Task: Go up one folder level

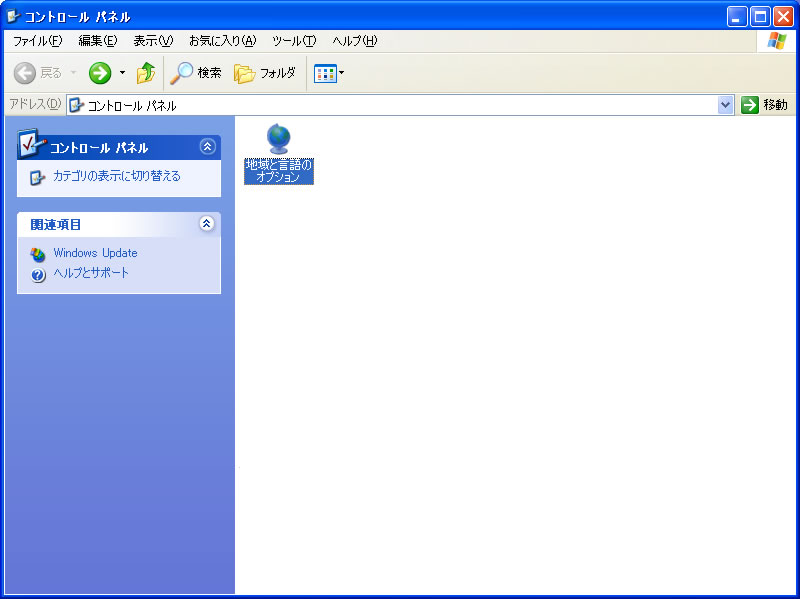Action: point(146,73)
